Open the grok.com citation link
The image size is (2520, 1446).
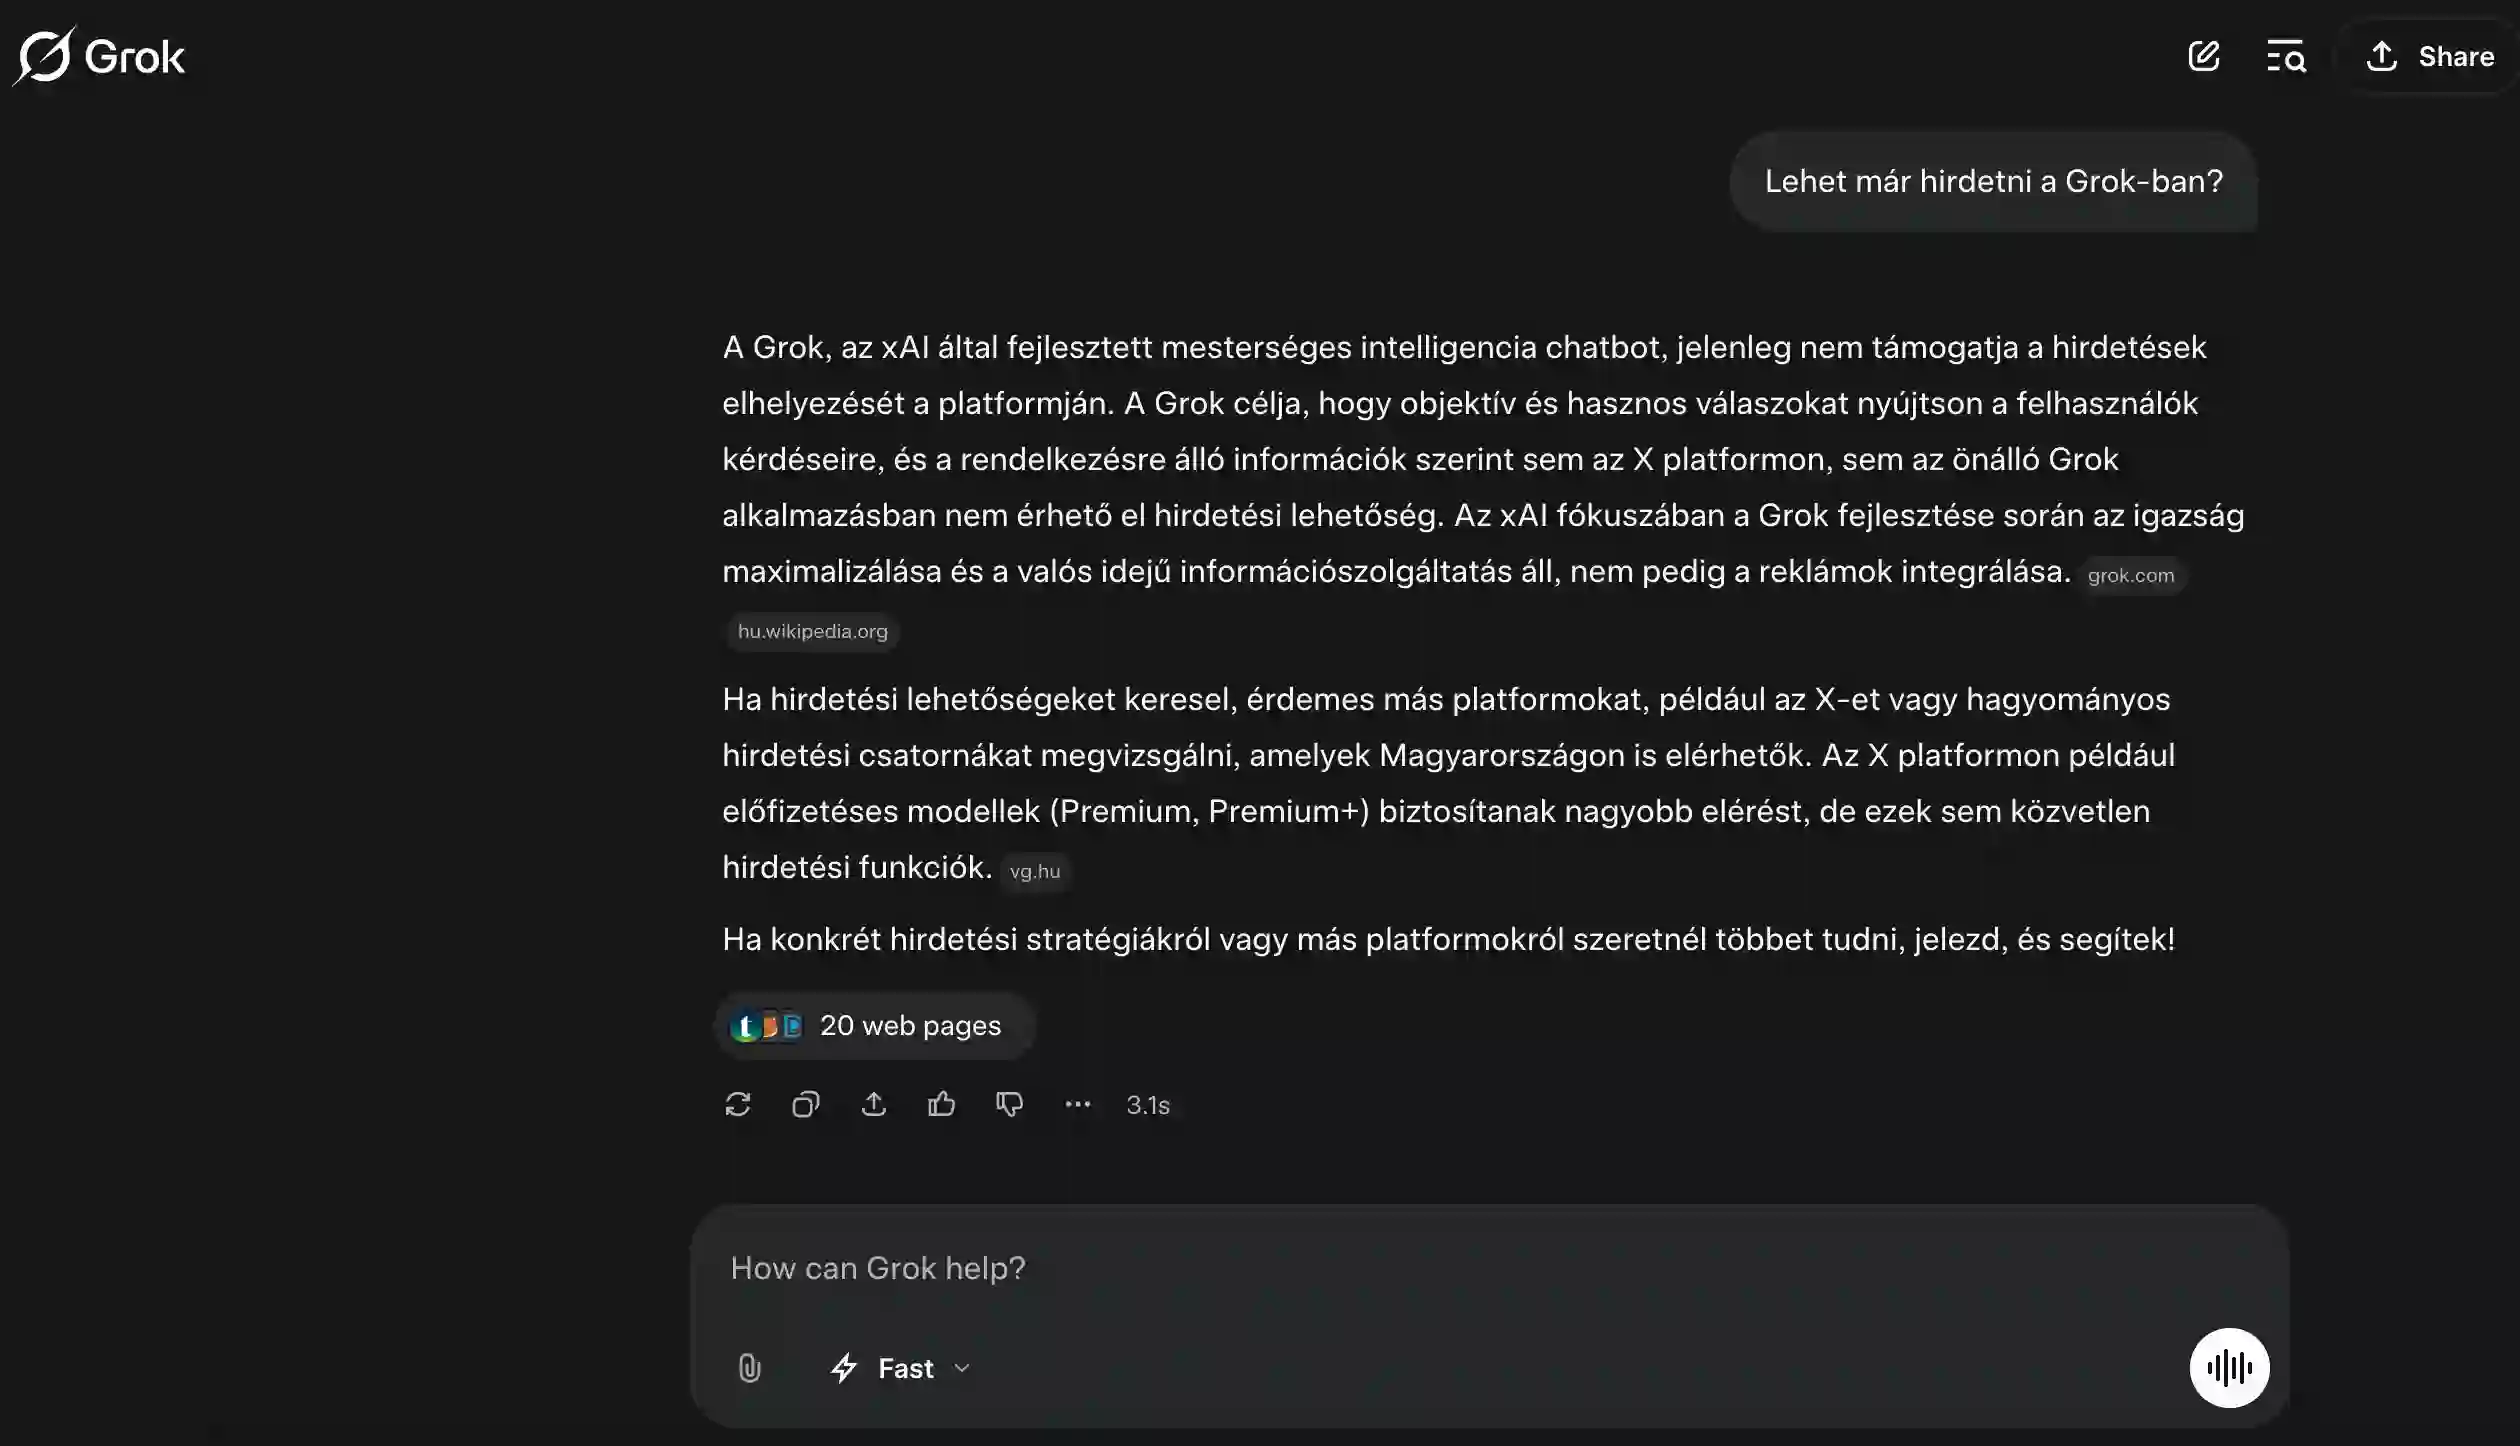tap(2131, 576)
